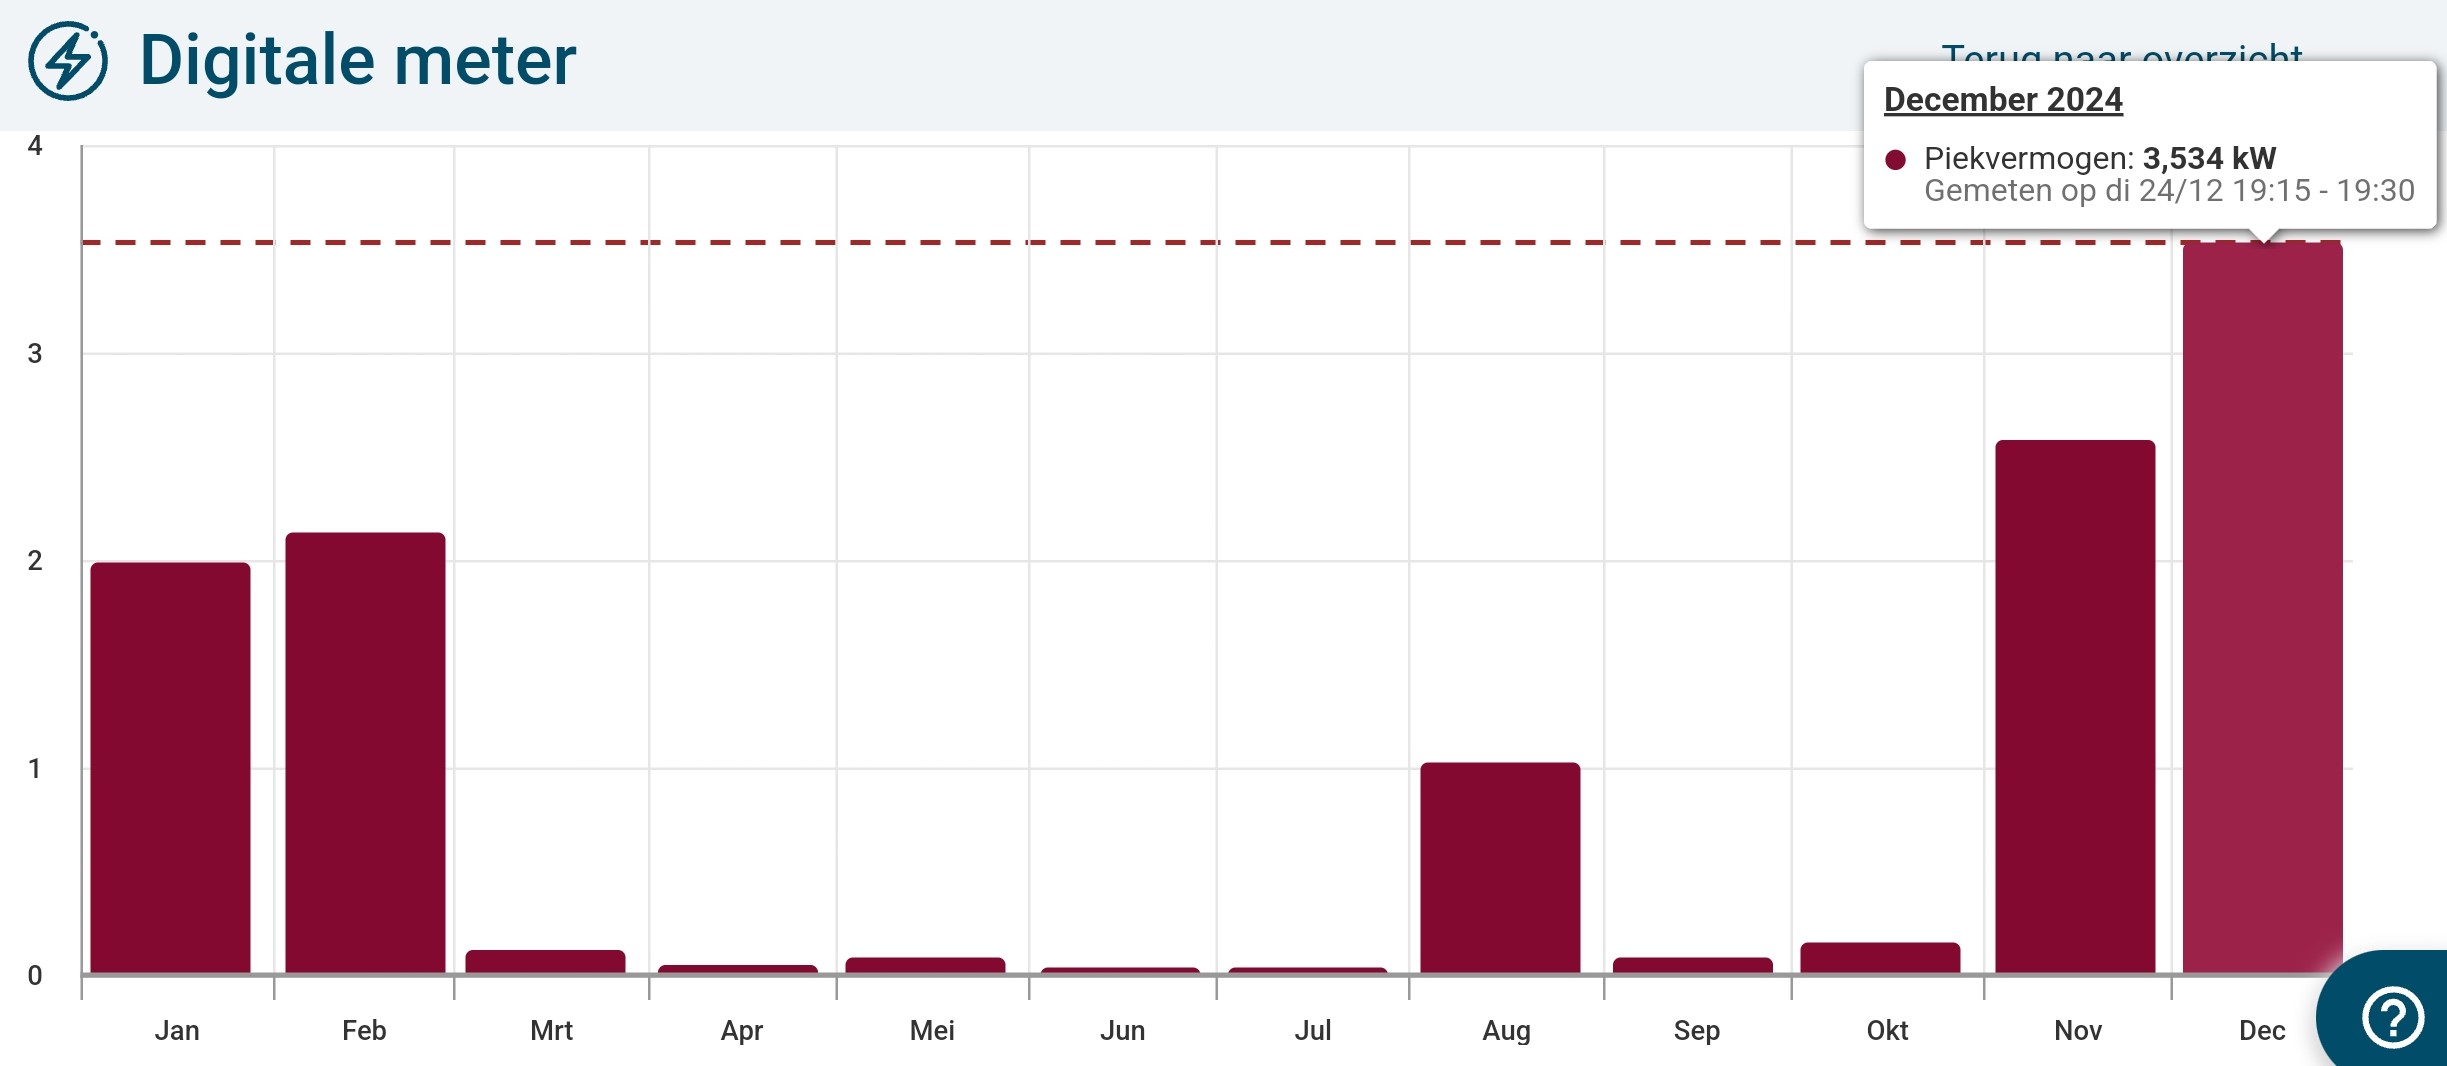Click the small Mei bar

tap(925, 965)
